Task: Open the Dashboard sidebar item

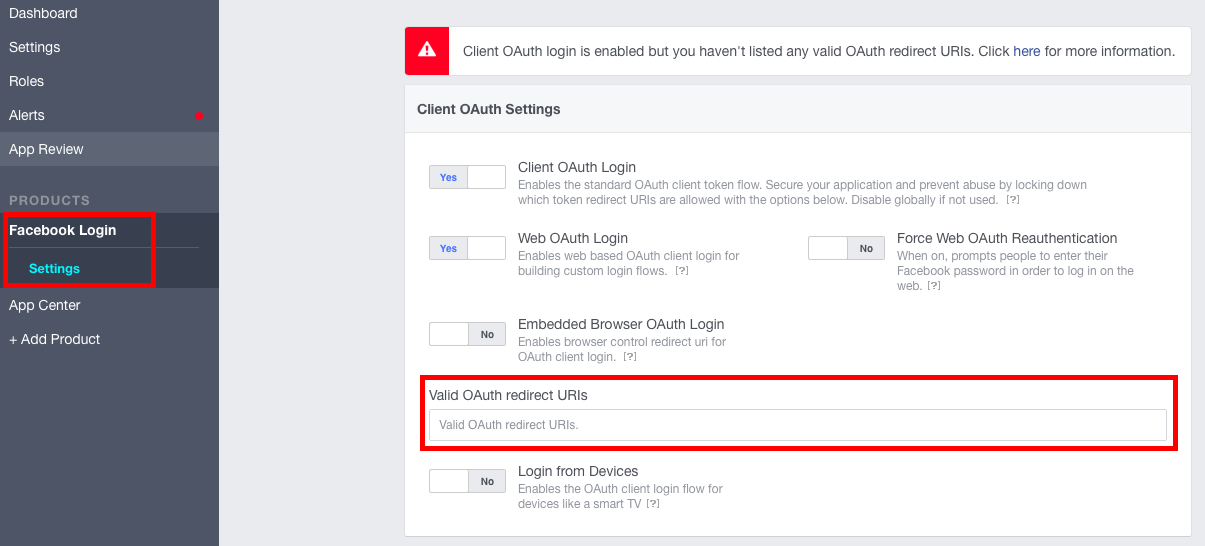Action: (43, 14)
